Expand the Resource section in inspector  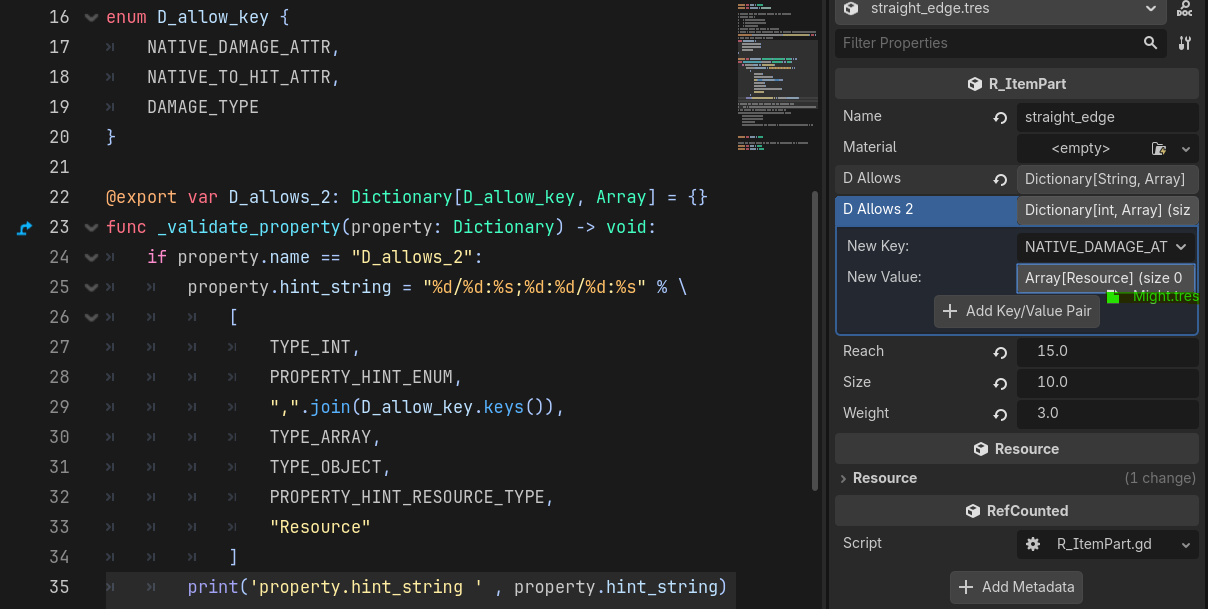click(843, 478)
